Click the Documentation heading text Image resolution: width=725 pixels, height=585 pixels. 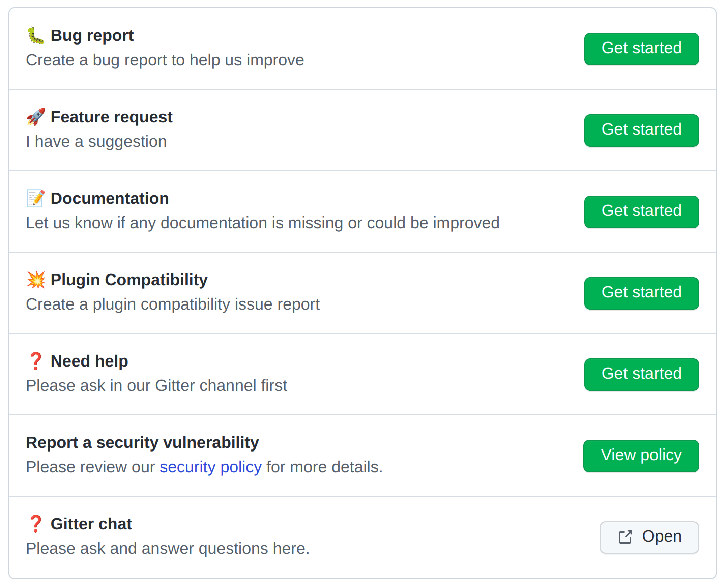point(109,199)
